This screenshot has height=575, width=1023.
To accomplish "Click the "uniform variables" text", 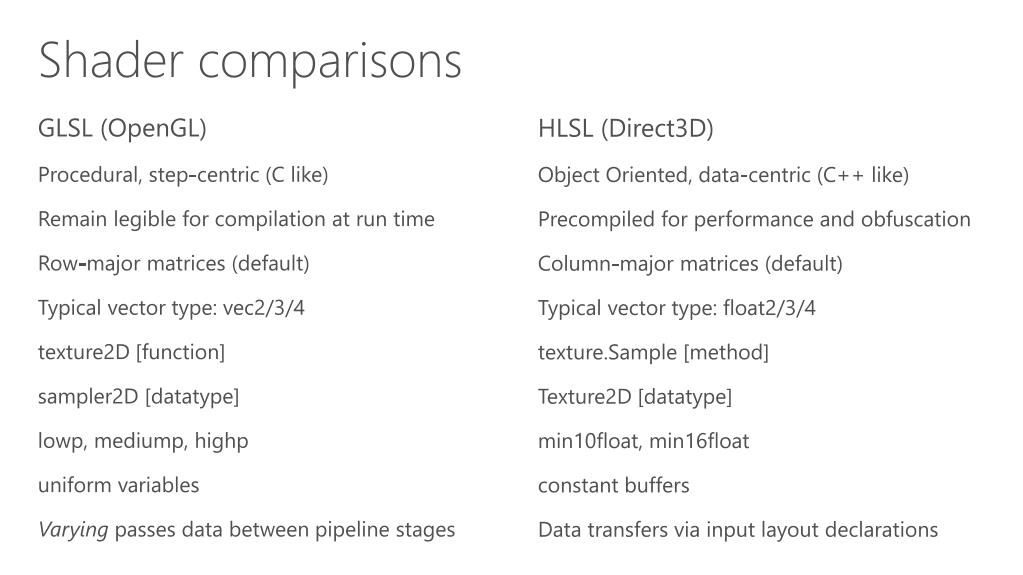I will pos(118,485).
